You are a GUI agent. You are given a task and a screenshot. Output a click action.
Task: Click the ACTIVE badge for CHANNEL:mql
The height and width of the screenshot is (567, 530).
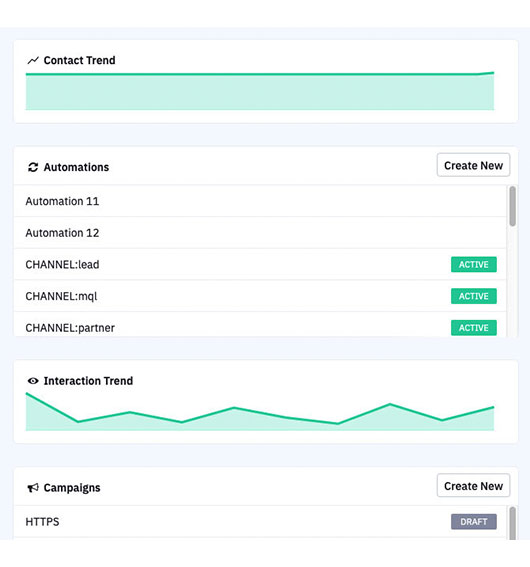[x=474, y=296]
